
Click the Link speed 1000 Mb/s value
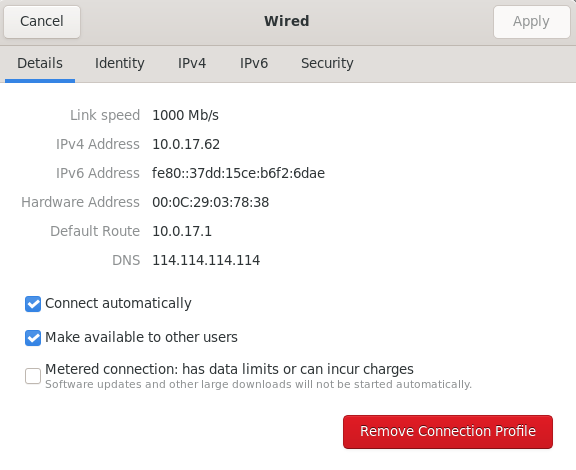click(185, 115)
